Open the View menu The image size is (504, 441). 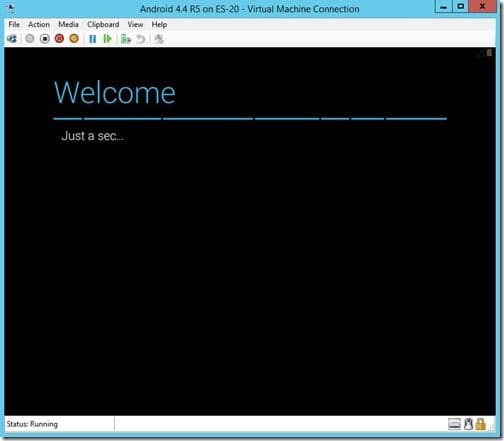[x=135, y=25]
